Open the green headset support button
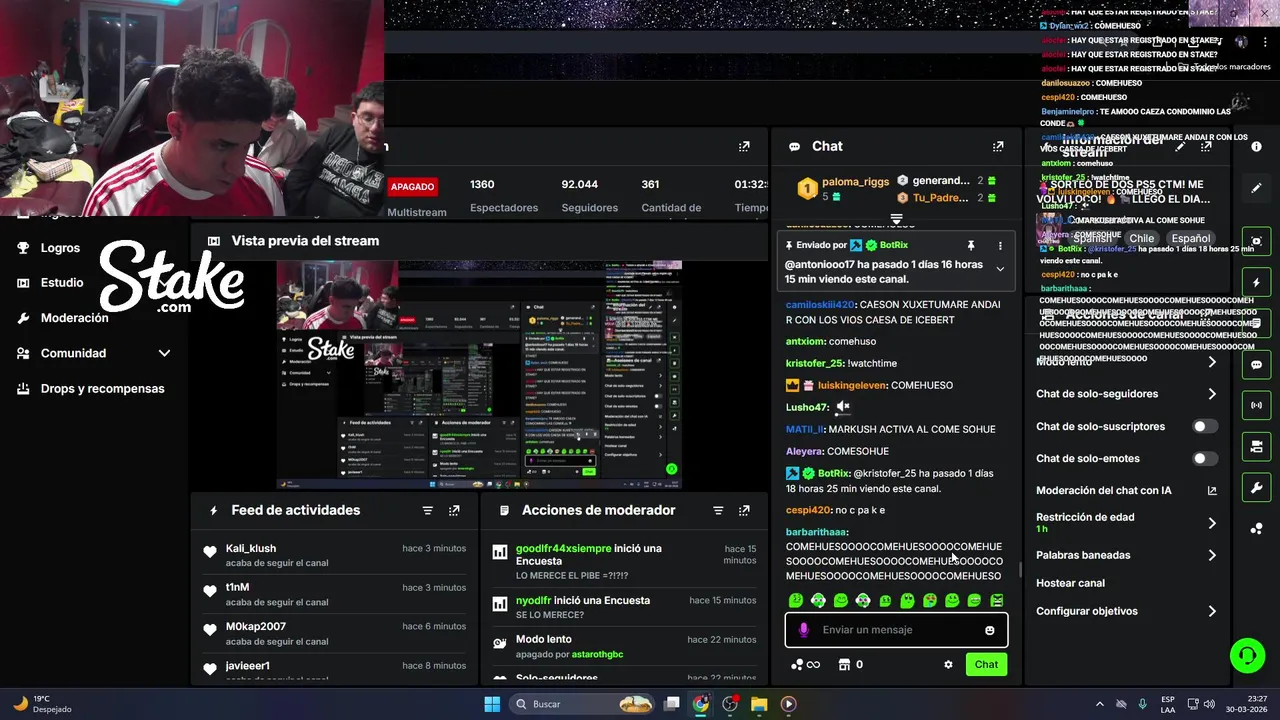1280x720 pixels. pyautogui.click(x=1247, y=656)
